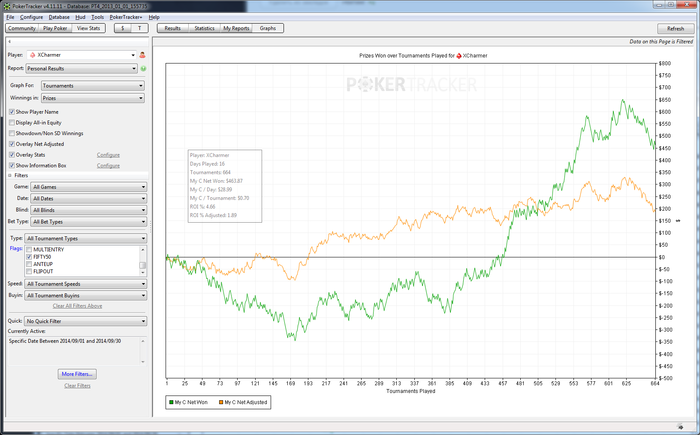Switch to the Results tab

173,28
